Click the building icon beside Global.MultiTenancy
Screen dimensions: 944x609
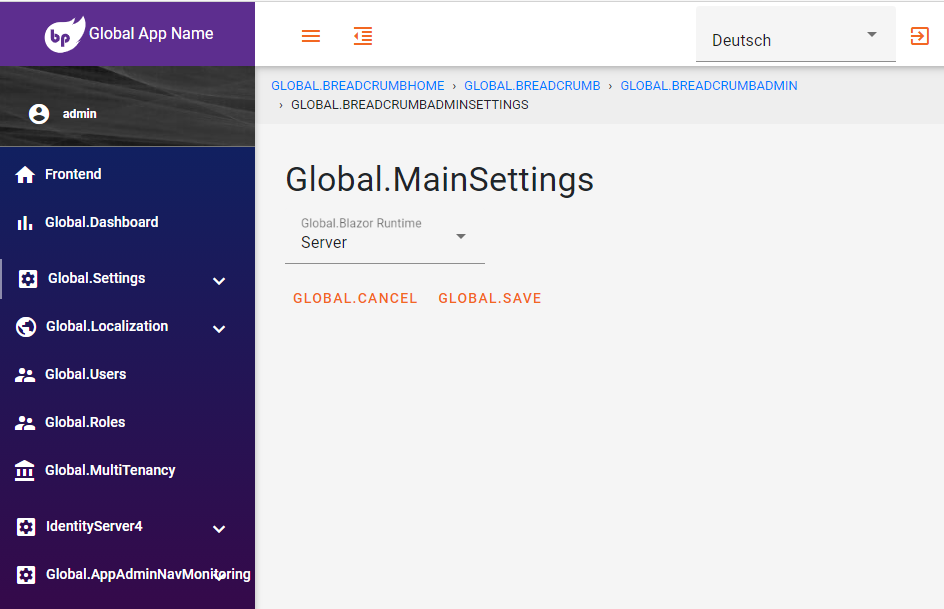tap(25, 470)
